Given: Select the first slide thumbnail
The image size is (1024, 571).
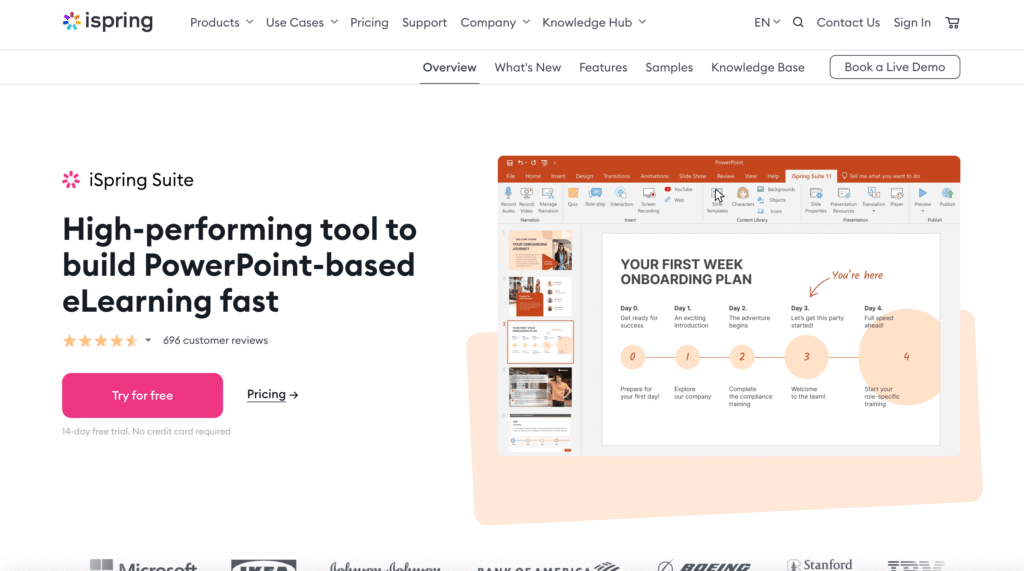Looking at the screenshot, I should [540, 250].
